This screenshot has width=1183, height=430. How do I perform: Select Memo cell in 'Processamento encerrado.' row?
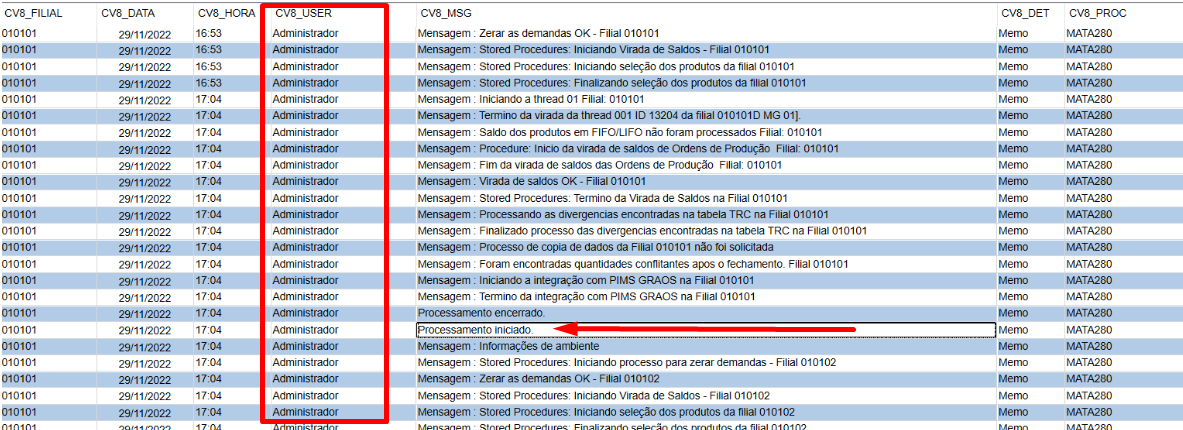point(1013,313)
